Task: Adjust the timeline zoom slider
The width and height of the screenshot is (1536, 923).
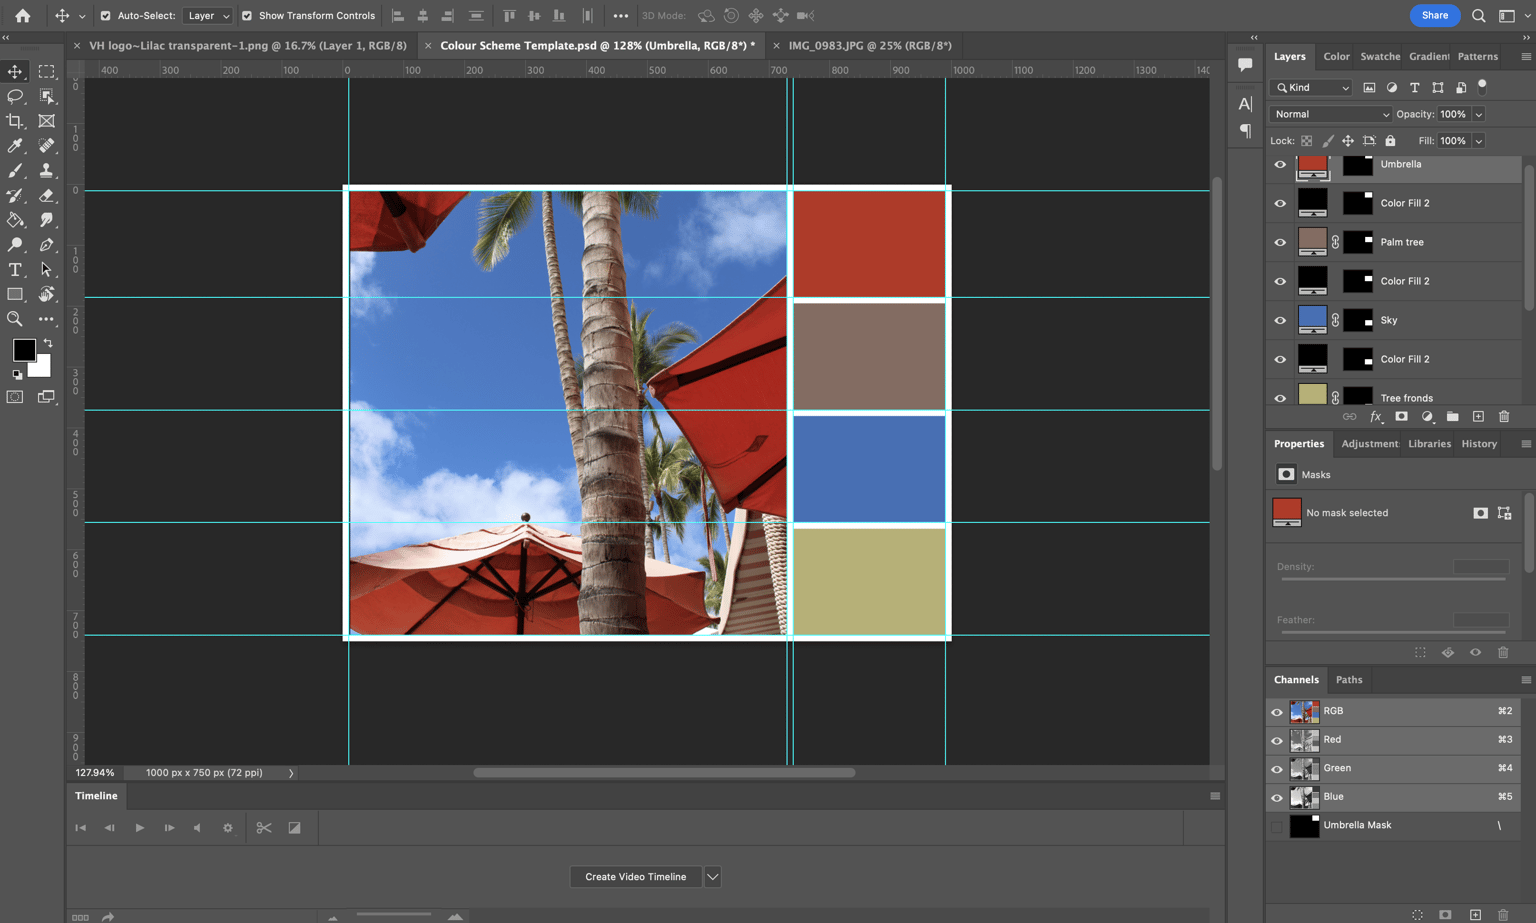Action: (394, 915)
